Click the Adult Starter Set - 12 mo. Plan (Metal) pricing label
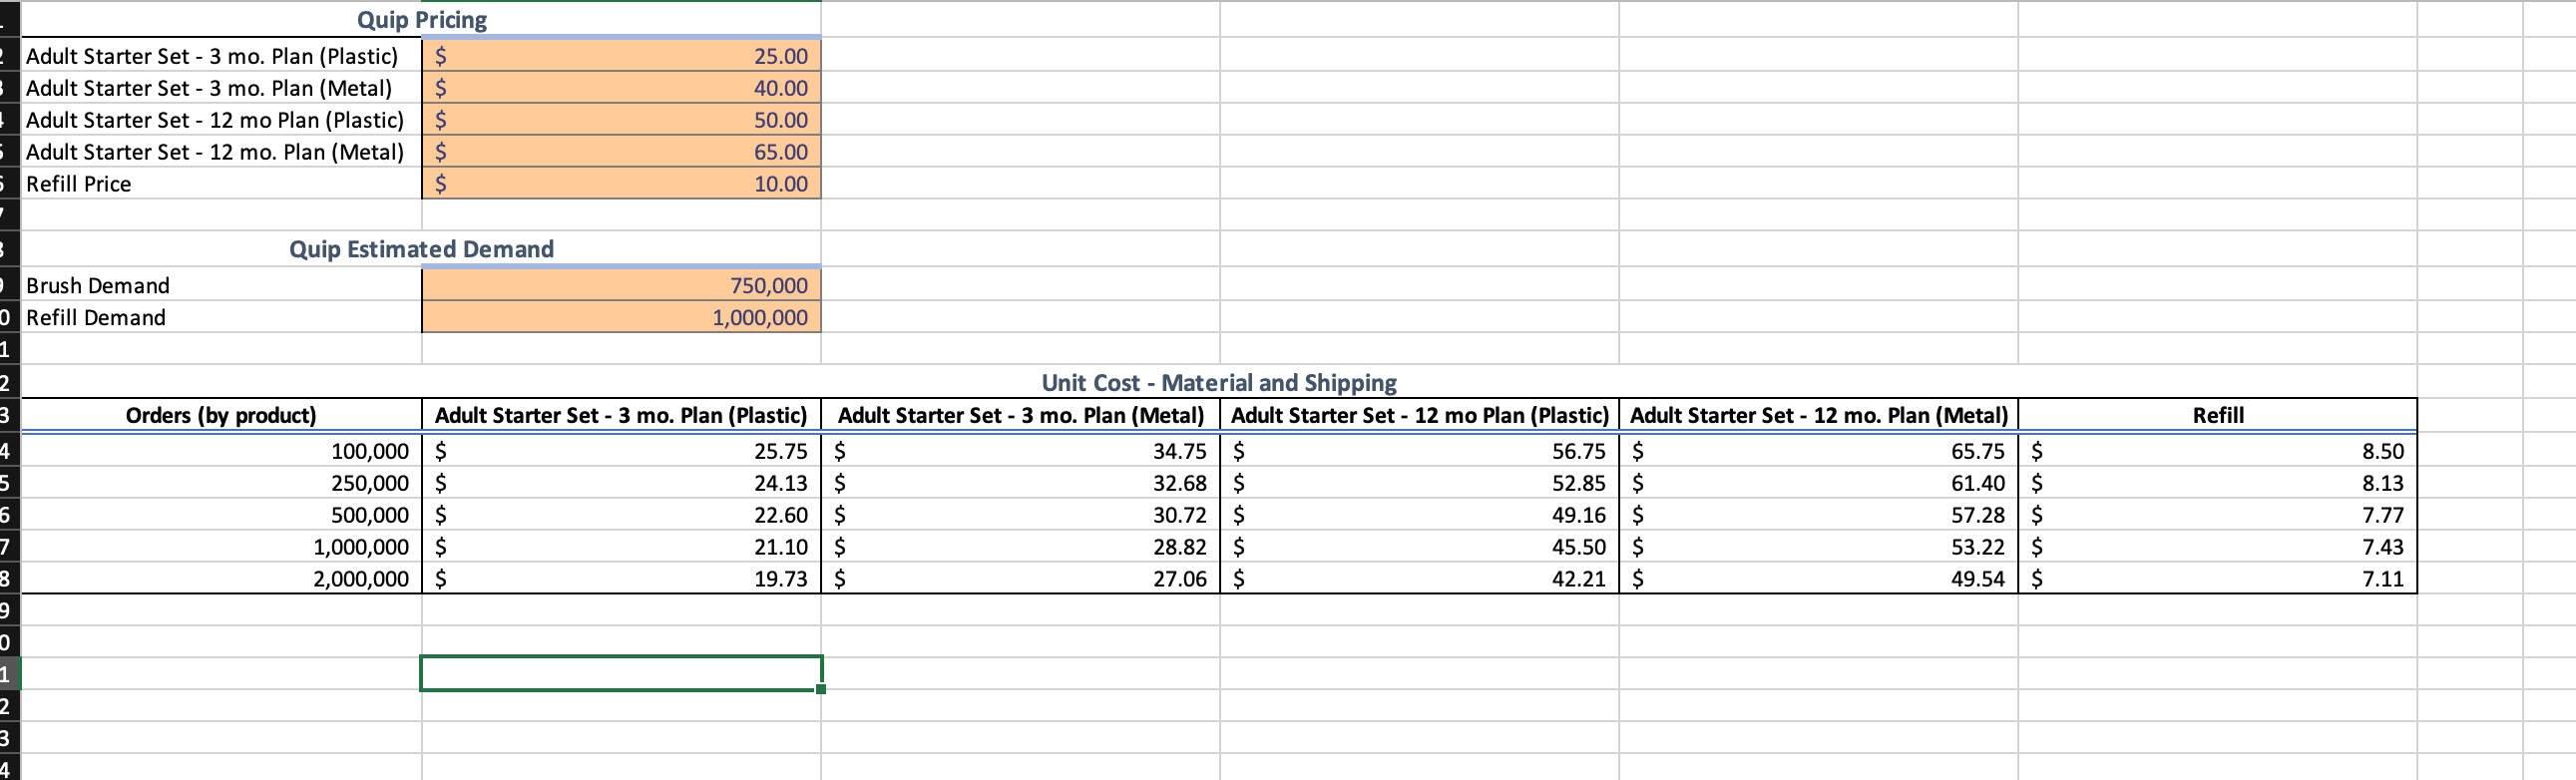Viewport: 2576px width, 780px height. coord(215,152)
